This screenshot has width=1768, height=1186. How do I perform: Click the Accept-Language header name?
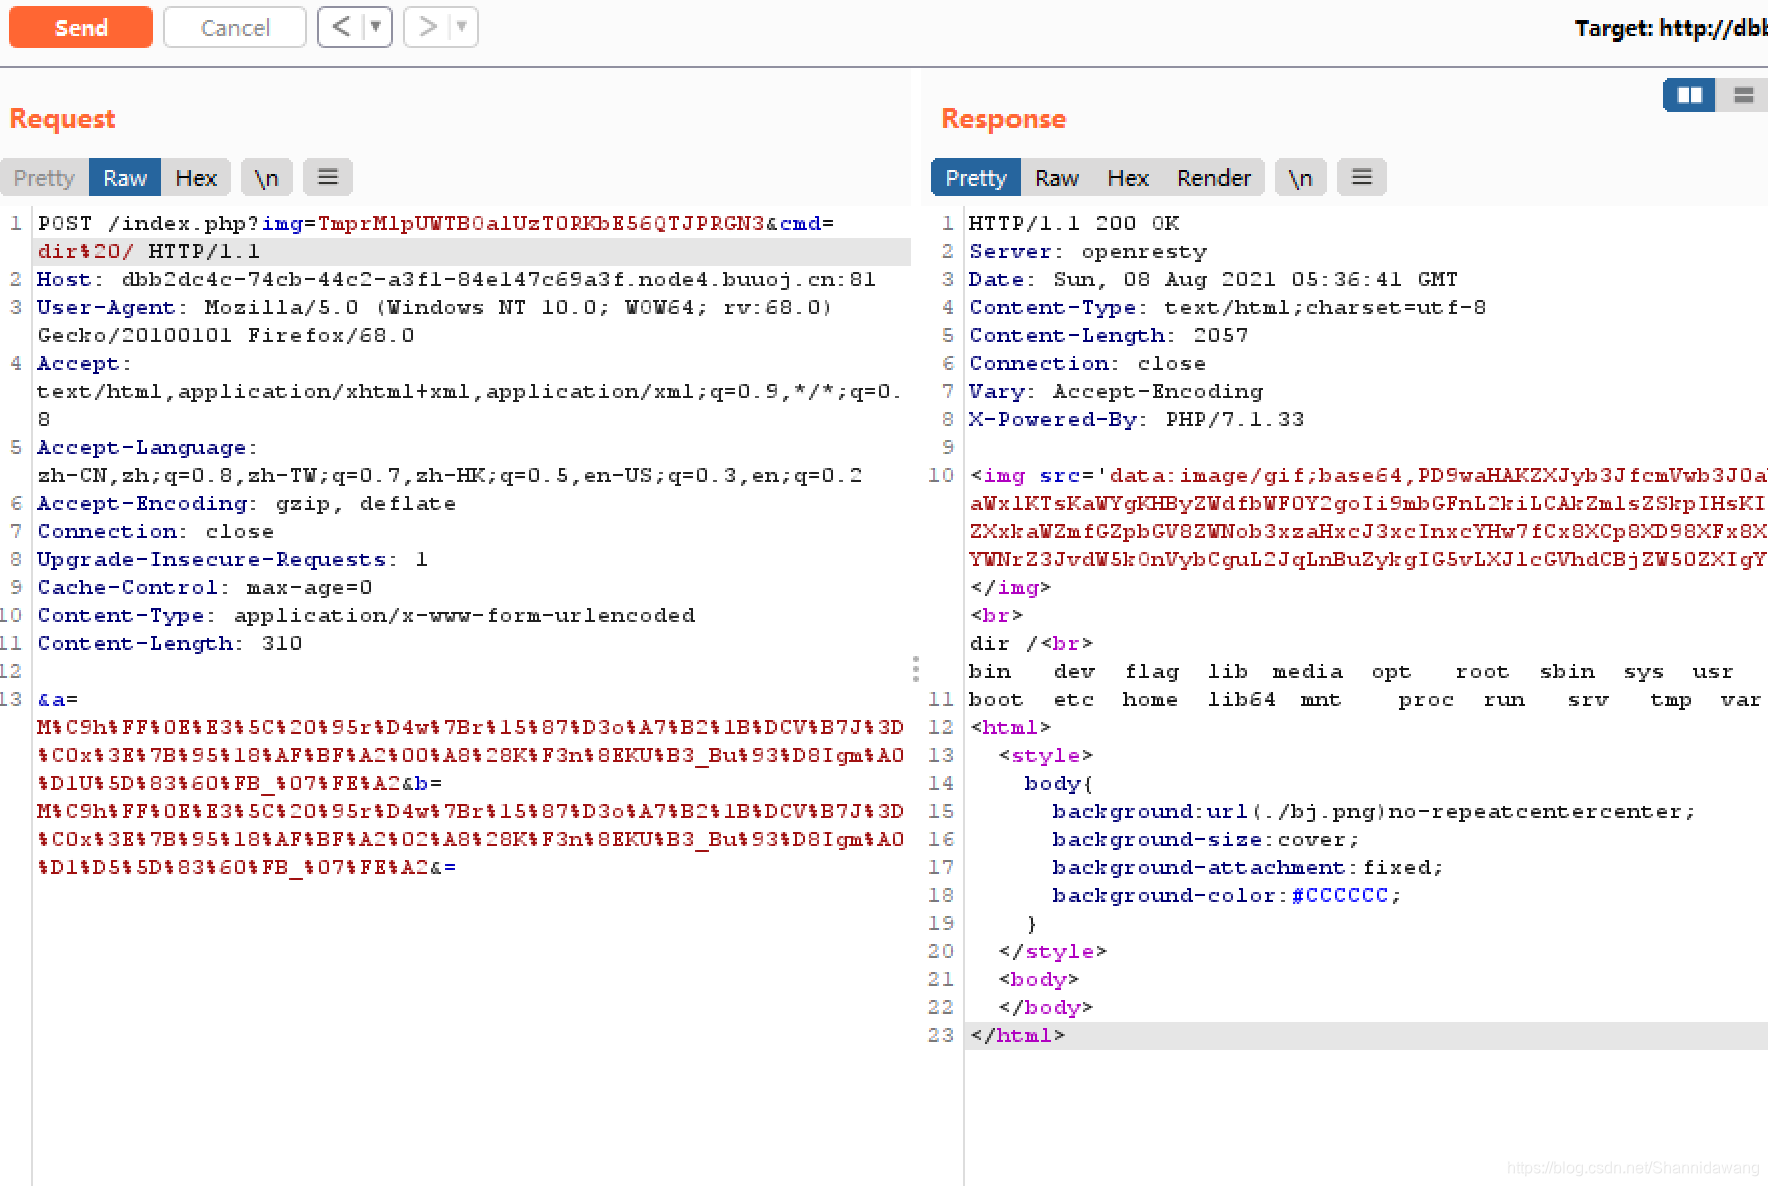(x=146, y=447)
